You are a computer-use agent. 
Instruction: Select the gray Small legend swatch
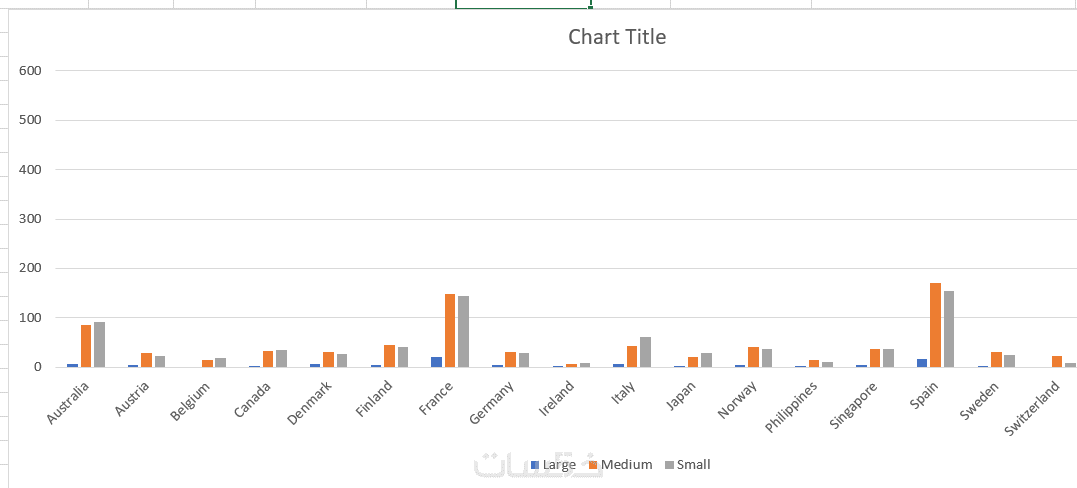coord(669,465)
